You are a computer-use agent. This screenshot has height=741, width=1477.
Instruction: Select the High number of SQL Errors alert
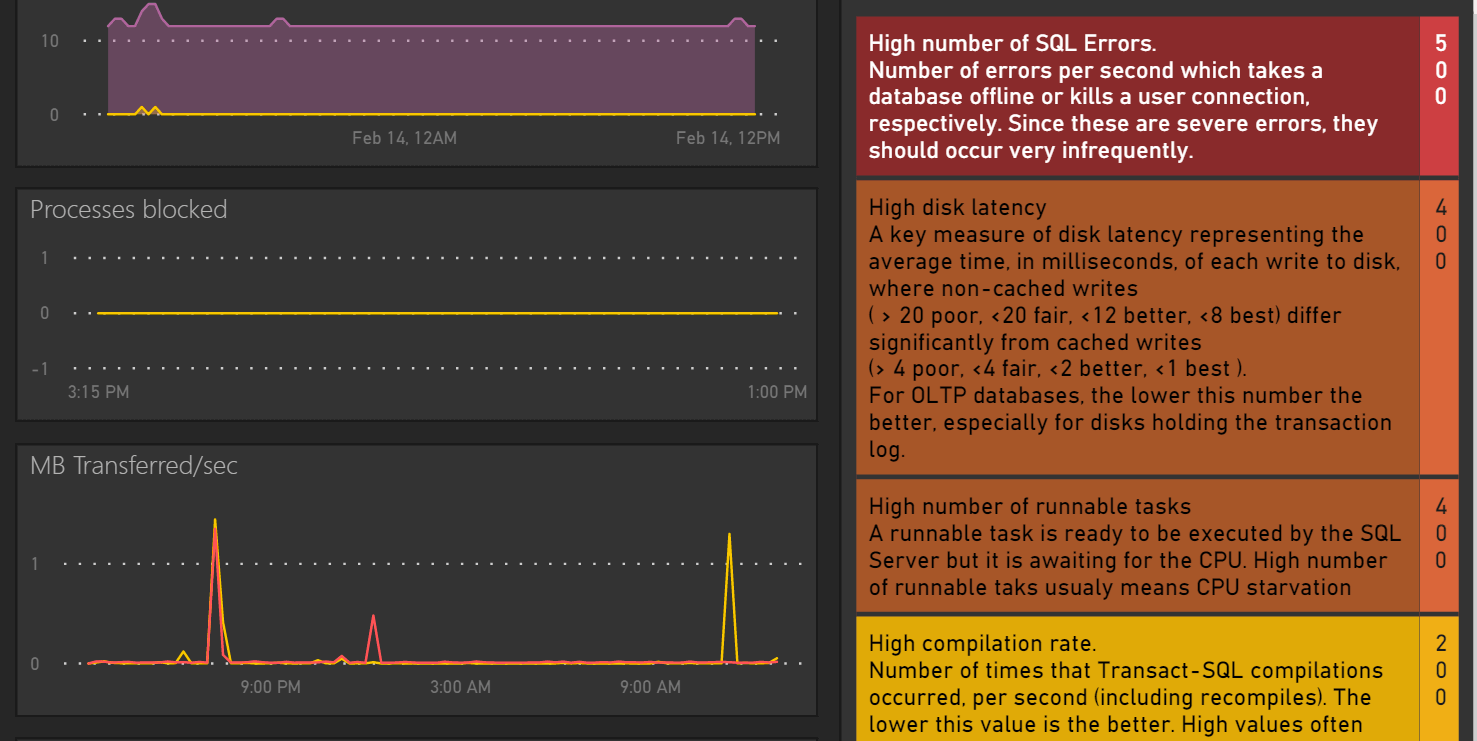[x=1138, y=97]
